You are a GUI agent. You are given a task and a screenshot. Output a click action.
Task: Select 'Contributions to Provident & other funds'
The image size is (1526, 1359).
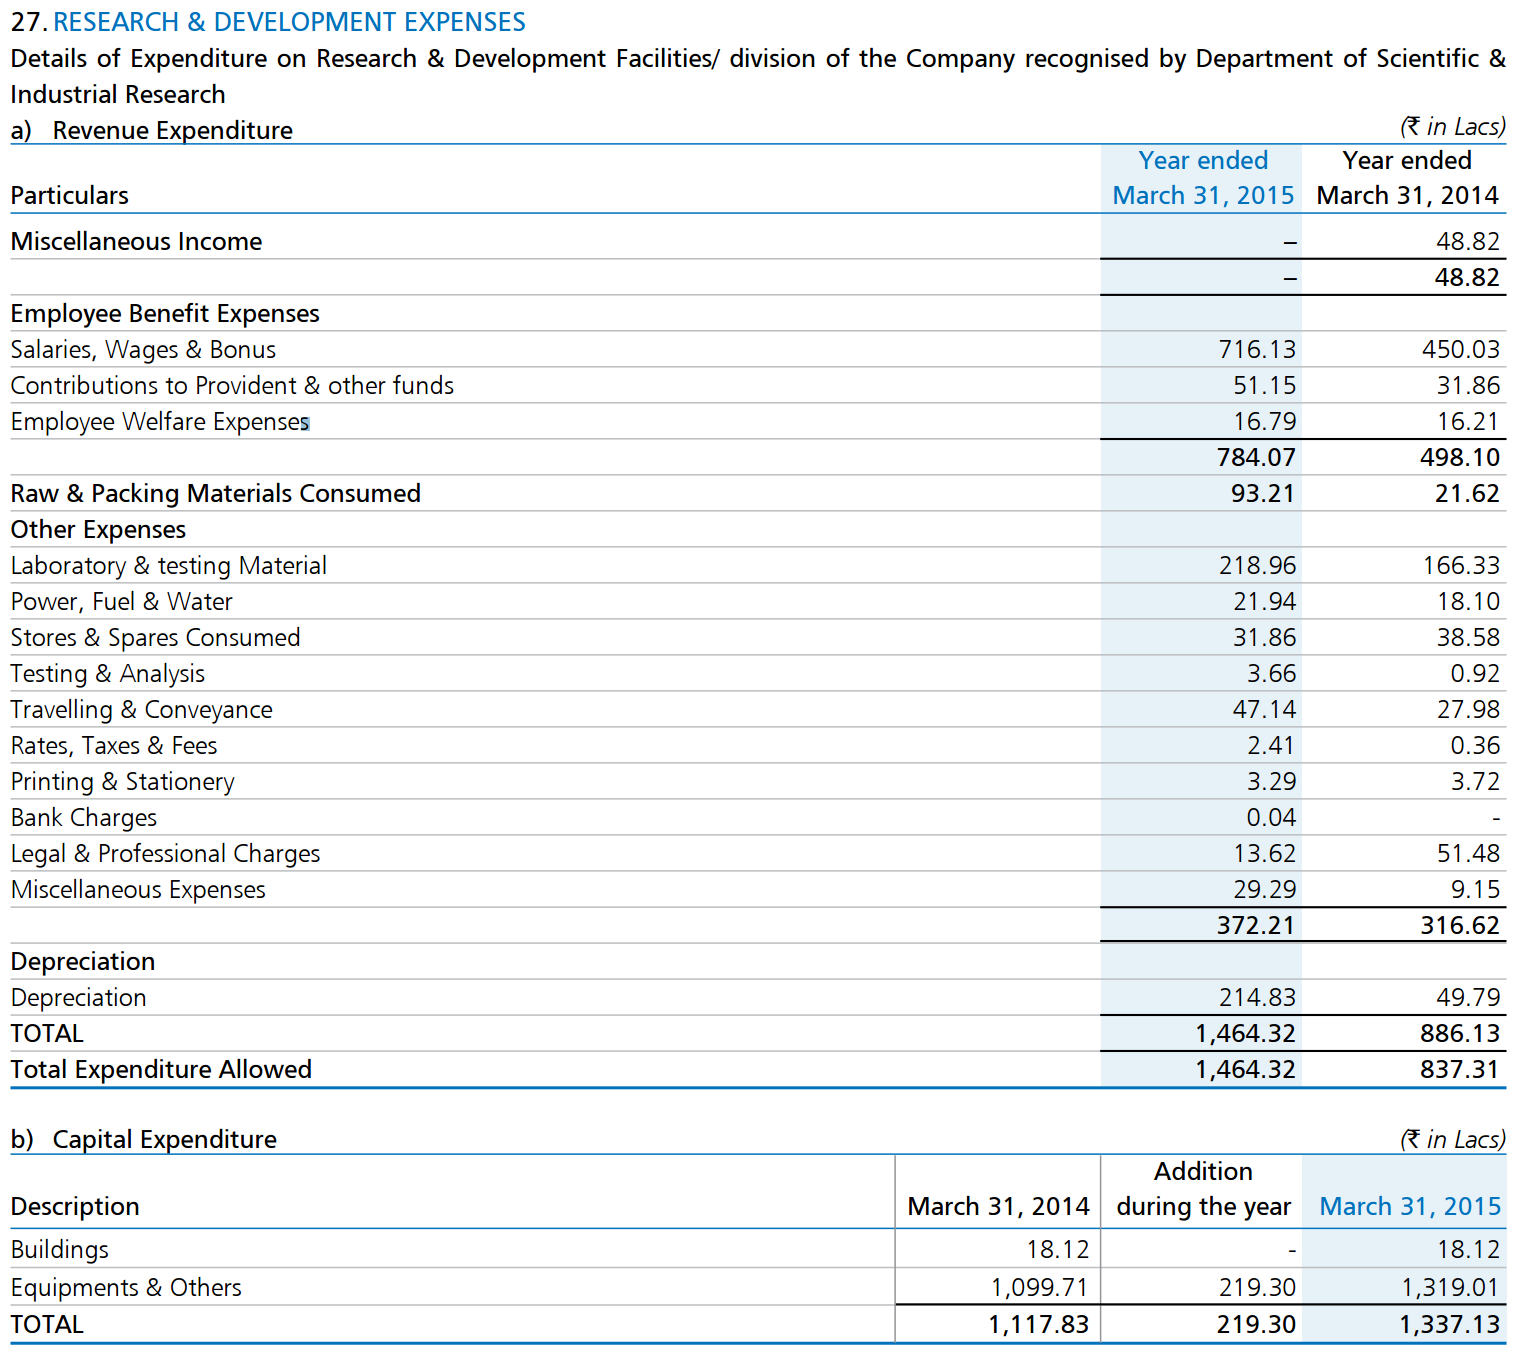point(232,385)
